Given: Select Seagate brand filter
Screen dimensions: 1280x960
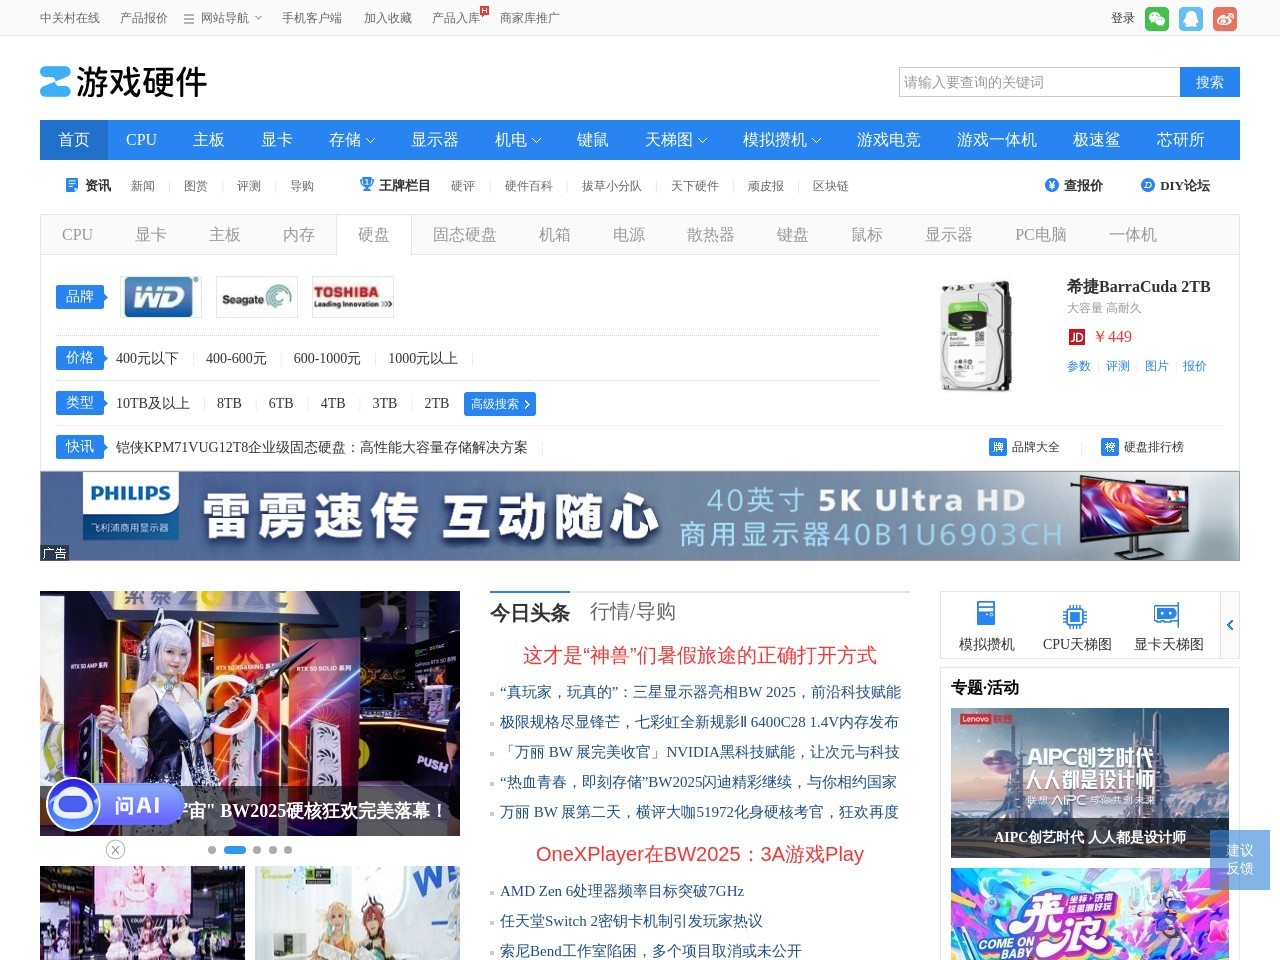Looking at the screenshot, I should 256,297.
